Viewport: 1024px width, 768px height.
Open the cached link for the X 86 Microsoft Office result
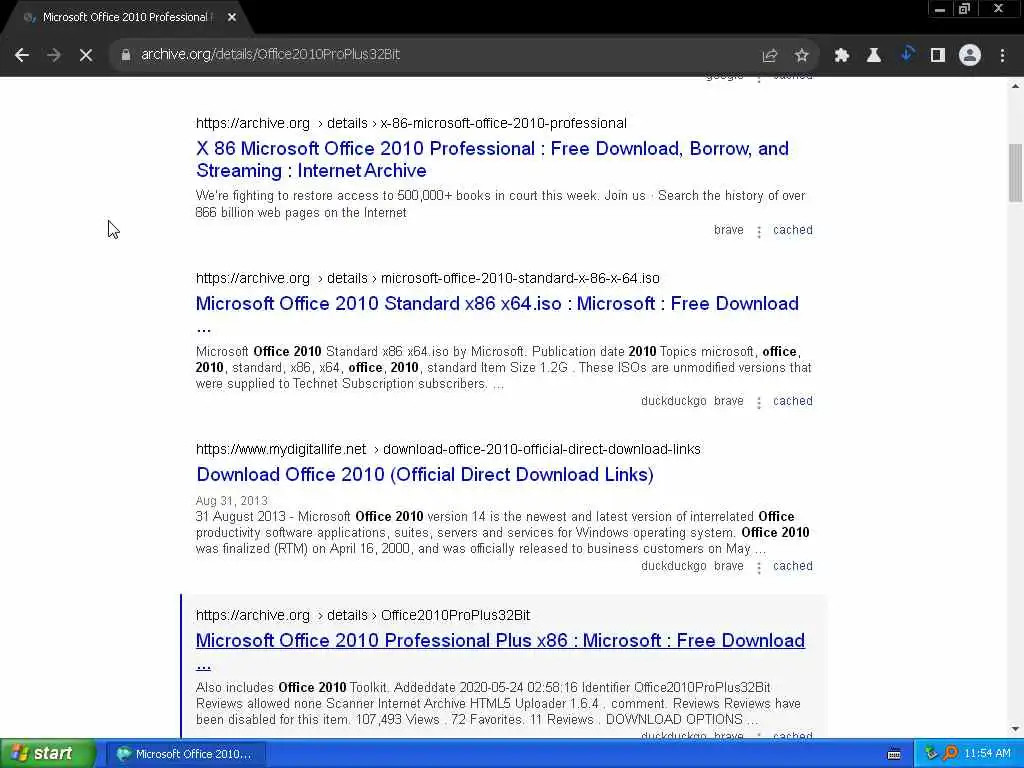(793, 230)
